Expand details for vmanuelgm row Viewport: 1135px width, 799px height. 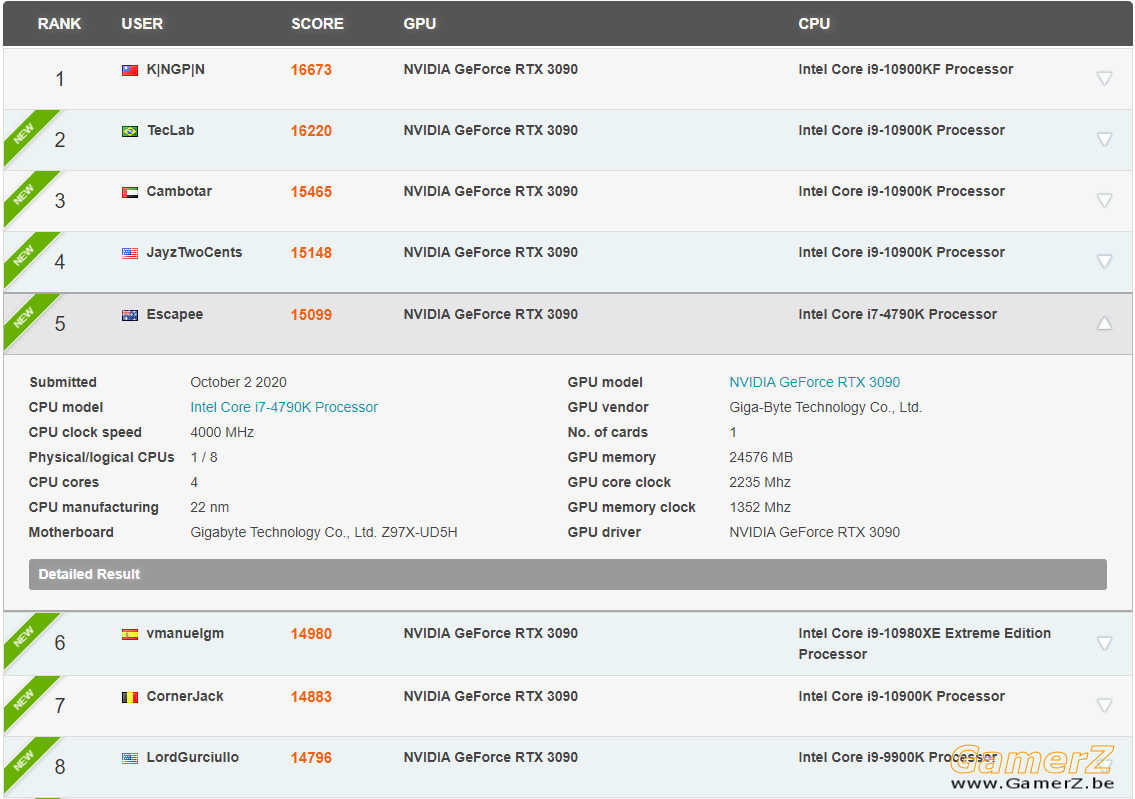[x=1104, y=643]
